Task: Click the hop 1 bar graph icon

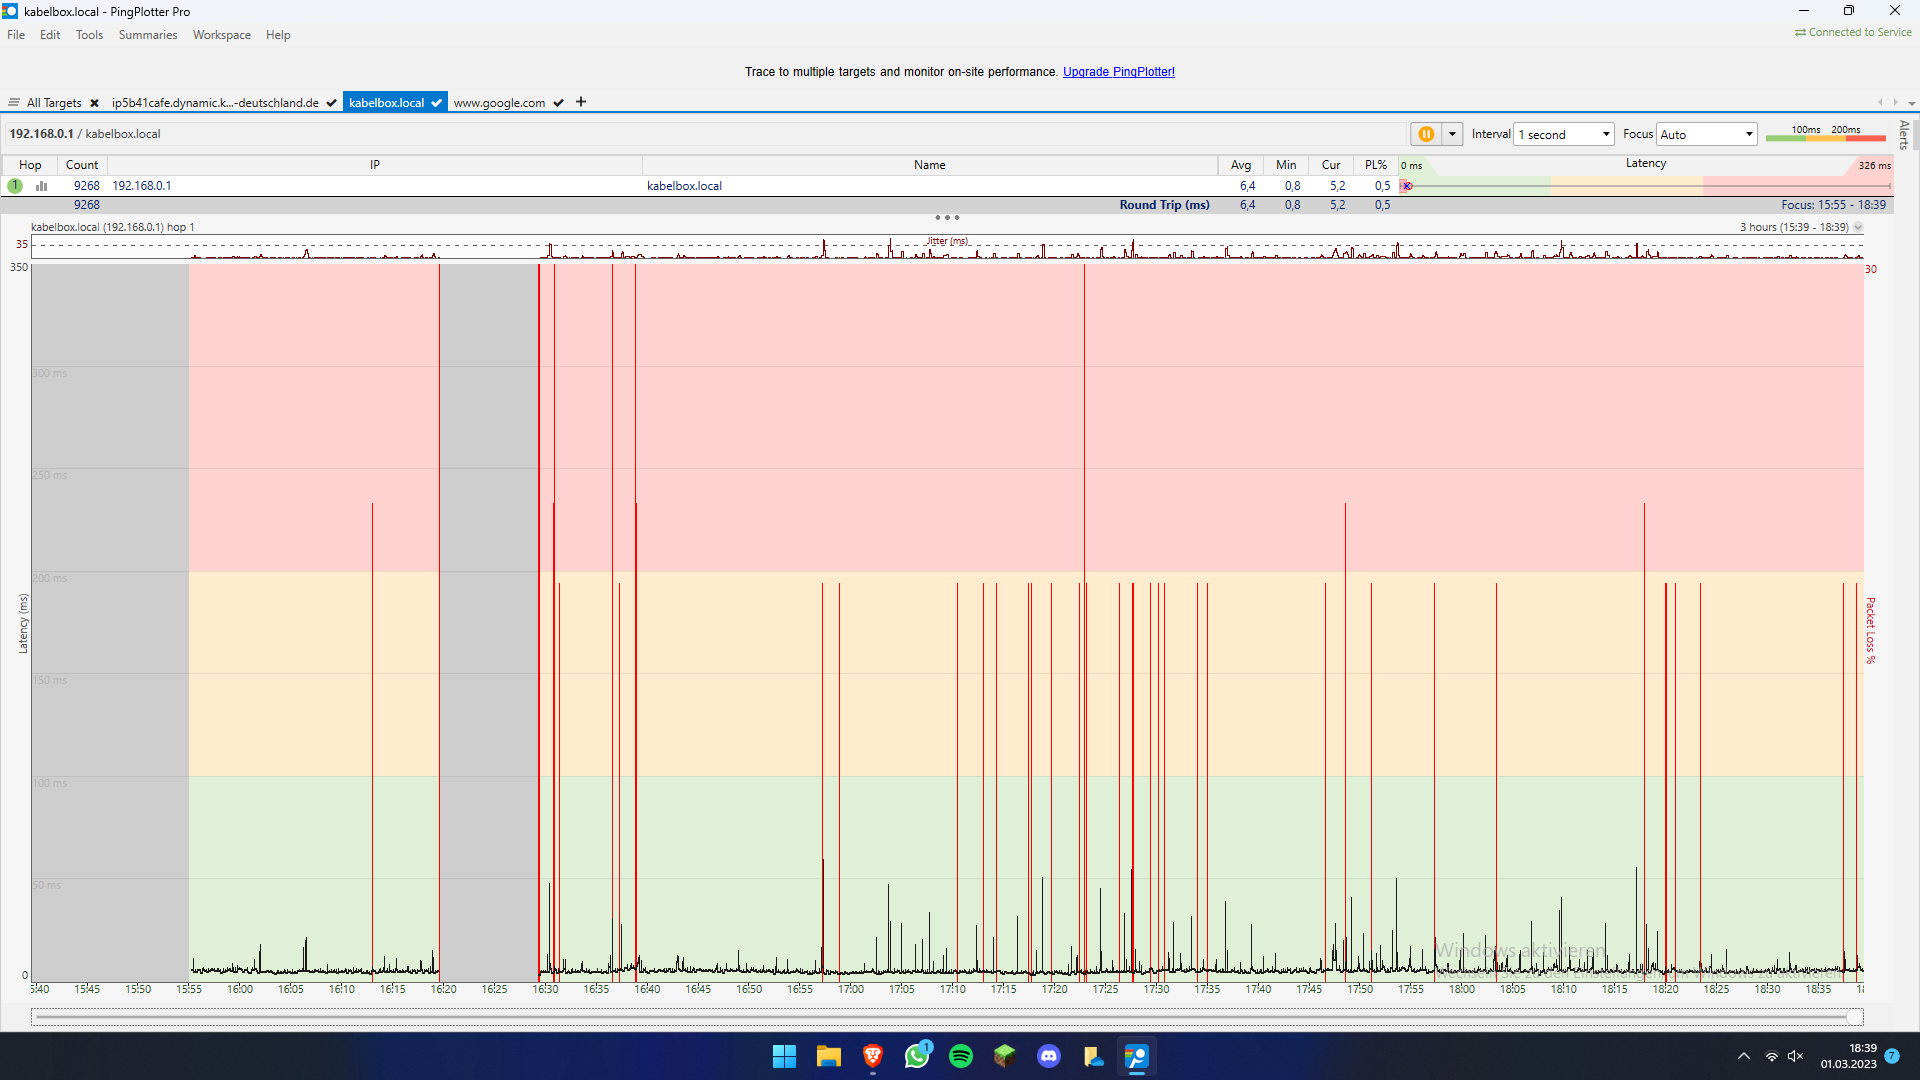Action: pos(42,186)
